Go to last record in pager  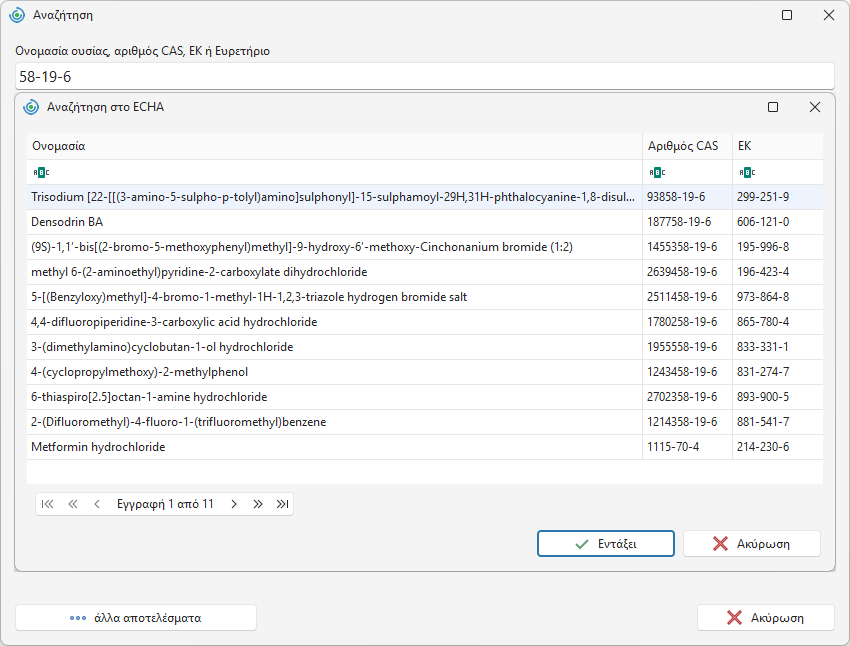pos(282,504)
